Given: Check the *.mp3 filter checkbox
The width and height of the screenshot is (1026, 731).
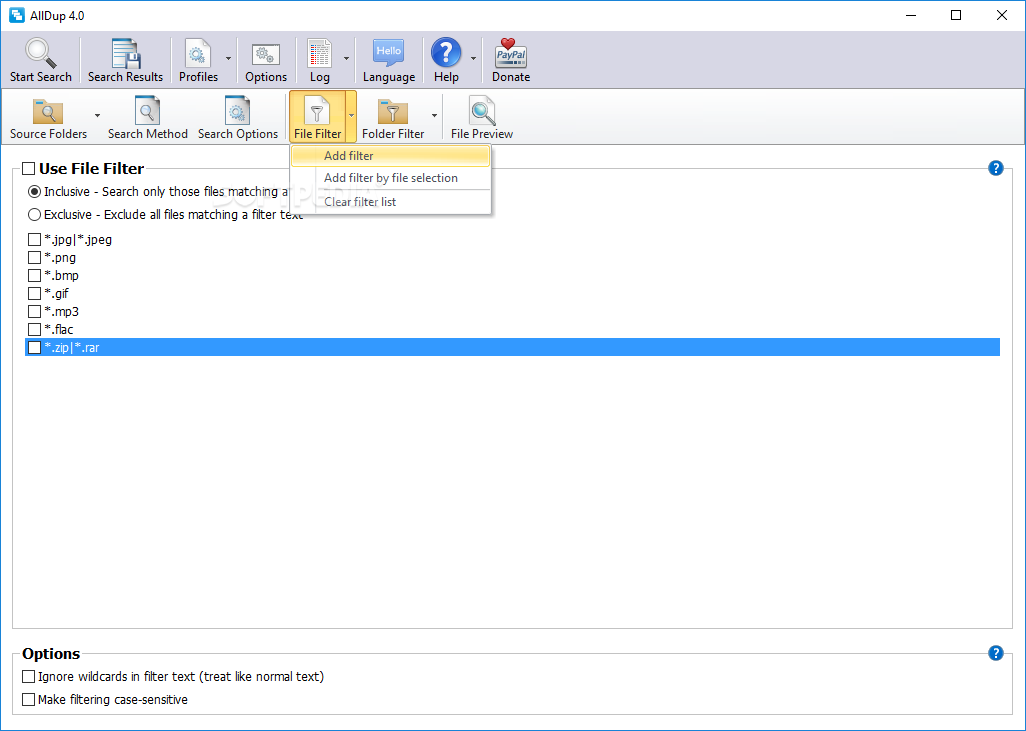Looking at the screenshot, I should [x=35, y=312].
